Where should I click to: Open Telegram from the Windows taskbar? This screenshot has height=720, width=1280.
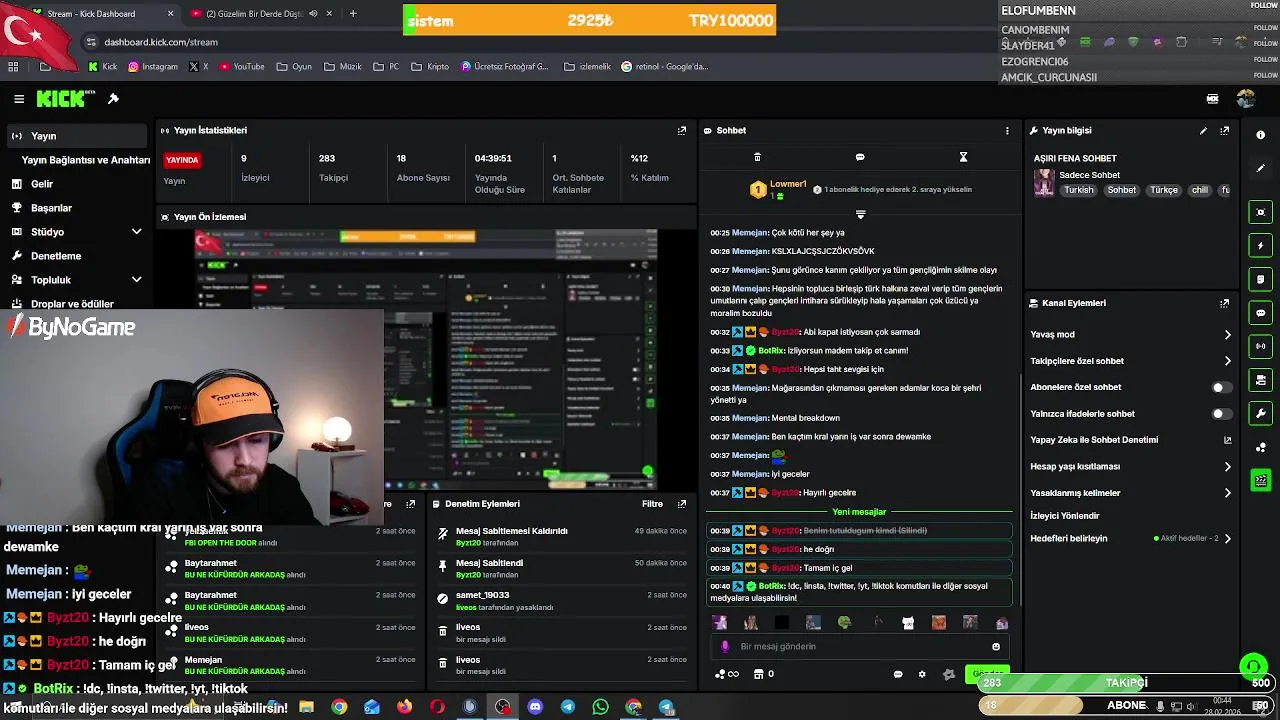568,707
